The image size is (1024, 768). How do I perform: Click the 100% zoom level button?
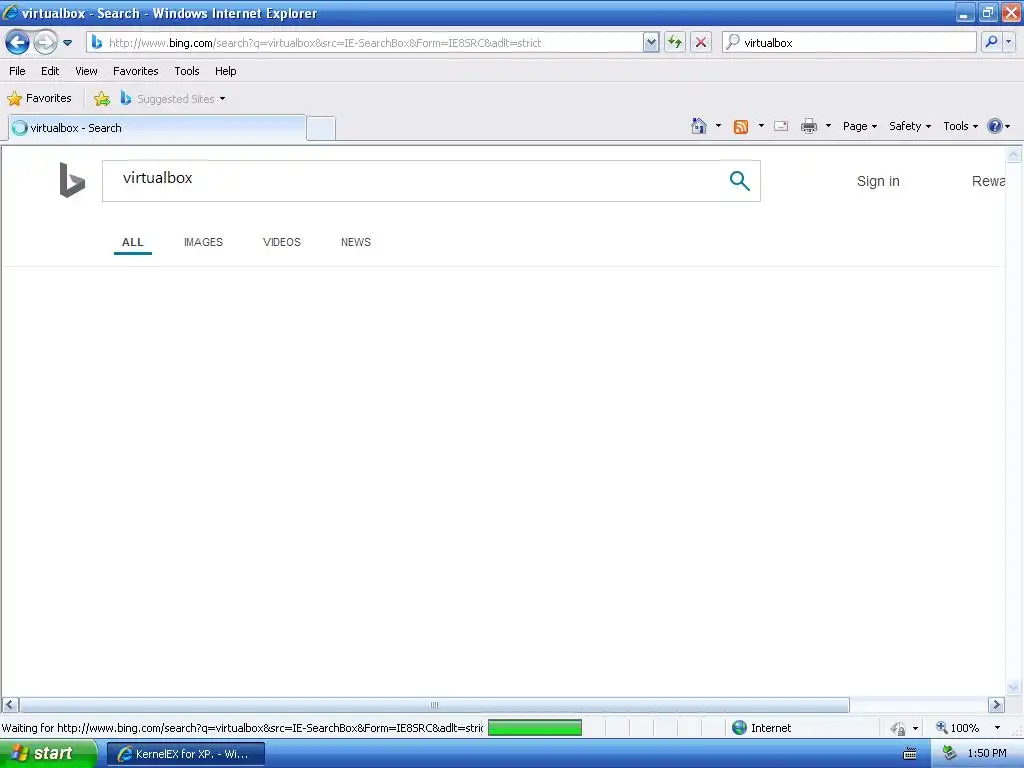[x=957, y=728]
